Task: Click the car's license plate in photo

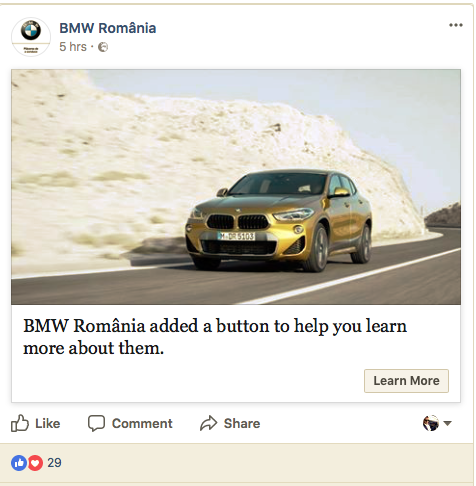Action: (236, 236)
